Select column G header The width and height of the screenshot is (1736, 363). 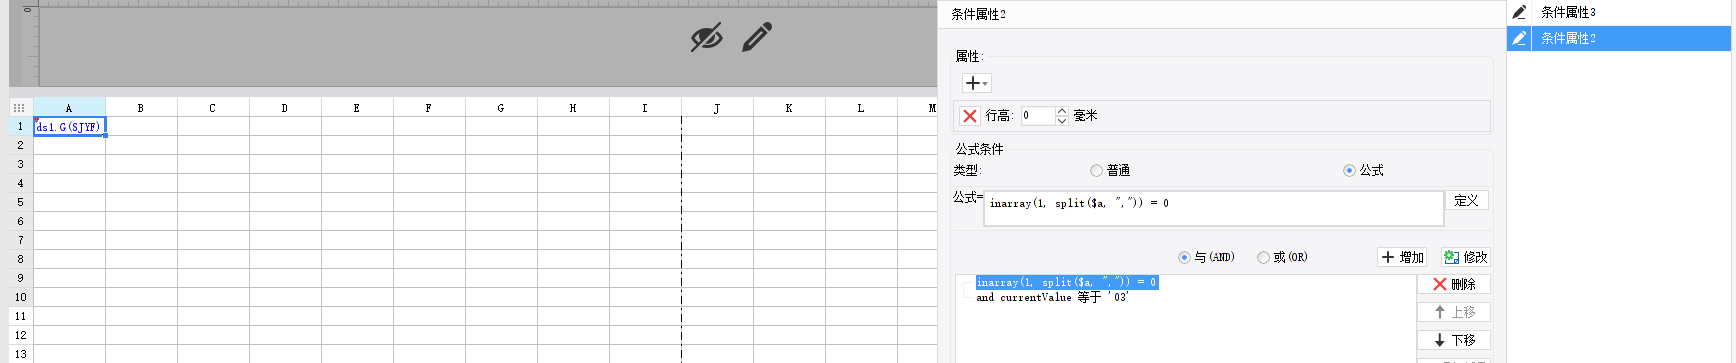pos(501,108)
